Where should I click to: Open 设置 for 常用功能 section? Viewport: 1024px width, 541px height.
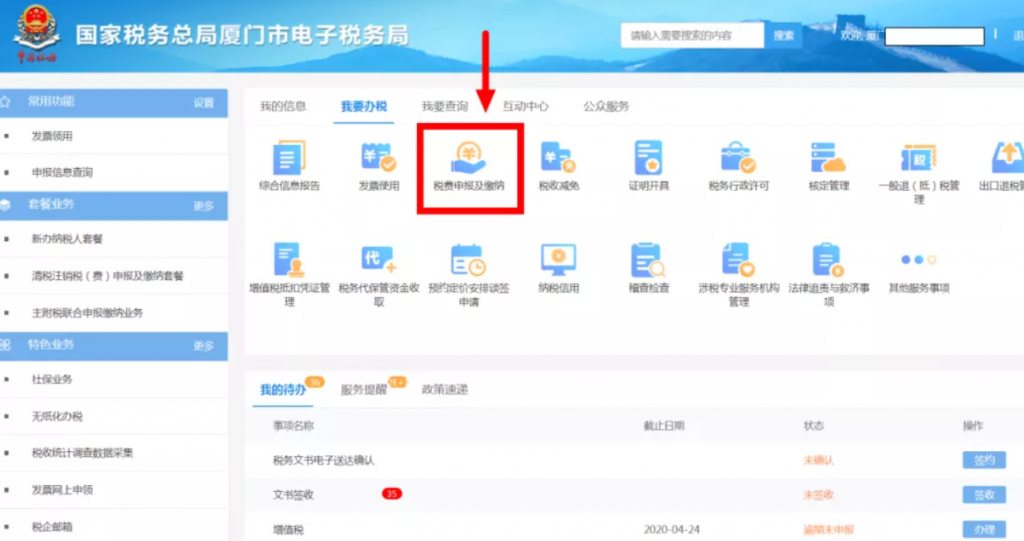(203, 102)
